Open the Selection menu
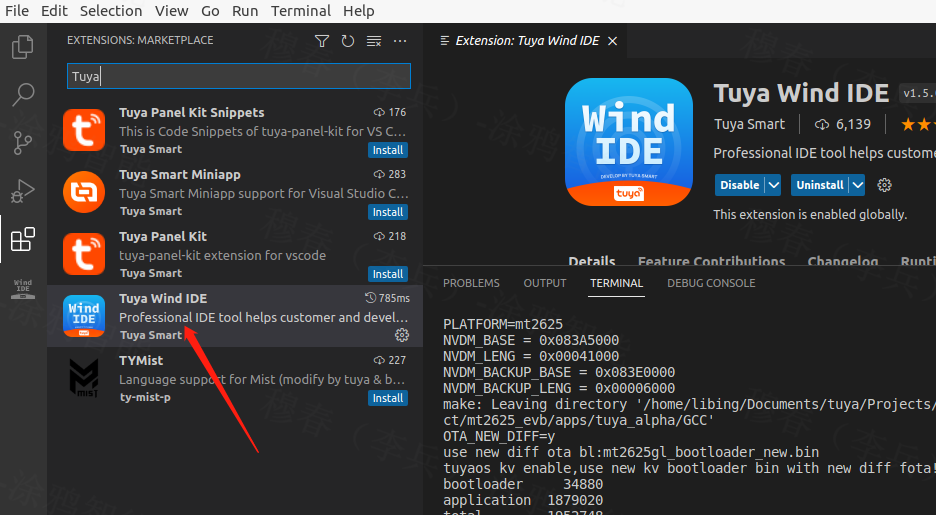The image size is (936, 515). (111, 11)
